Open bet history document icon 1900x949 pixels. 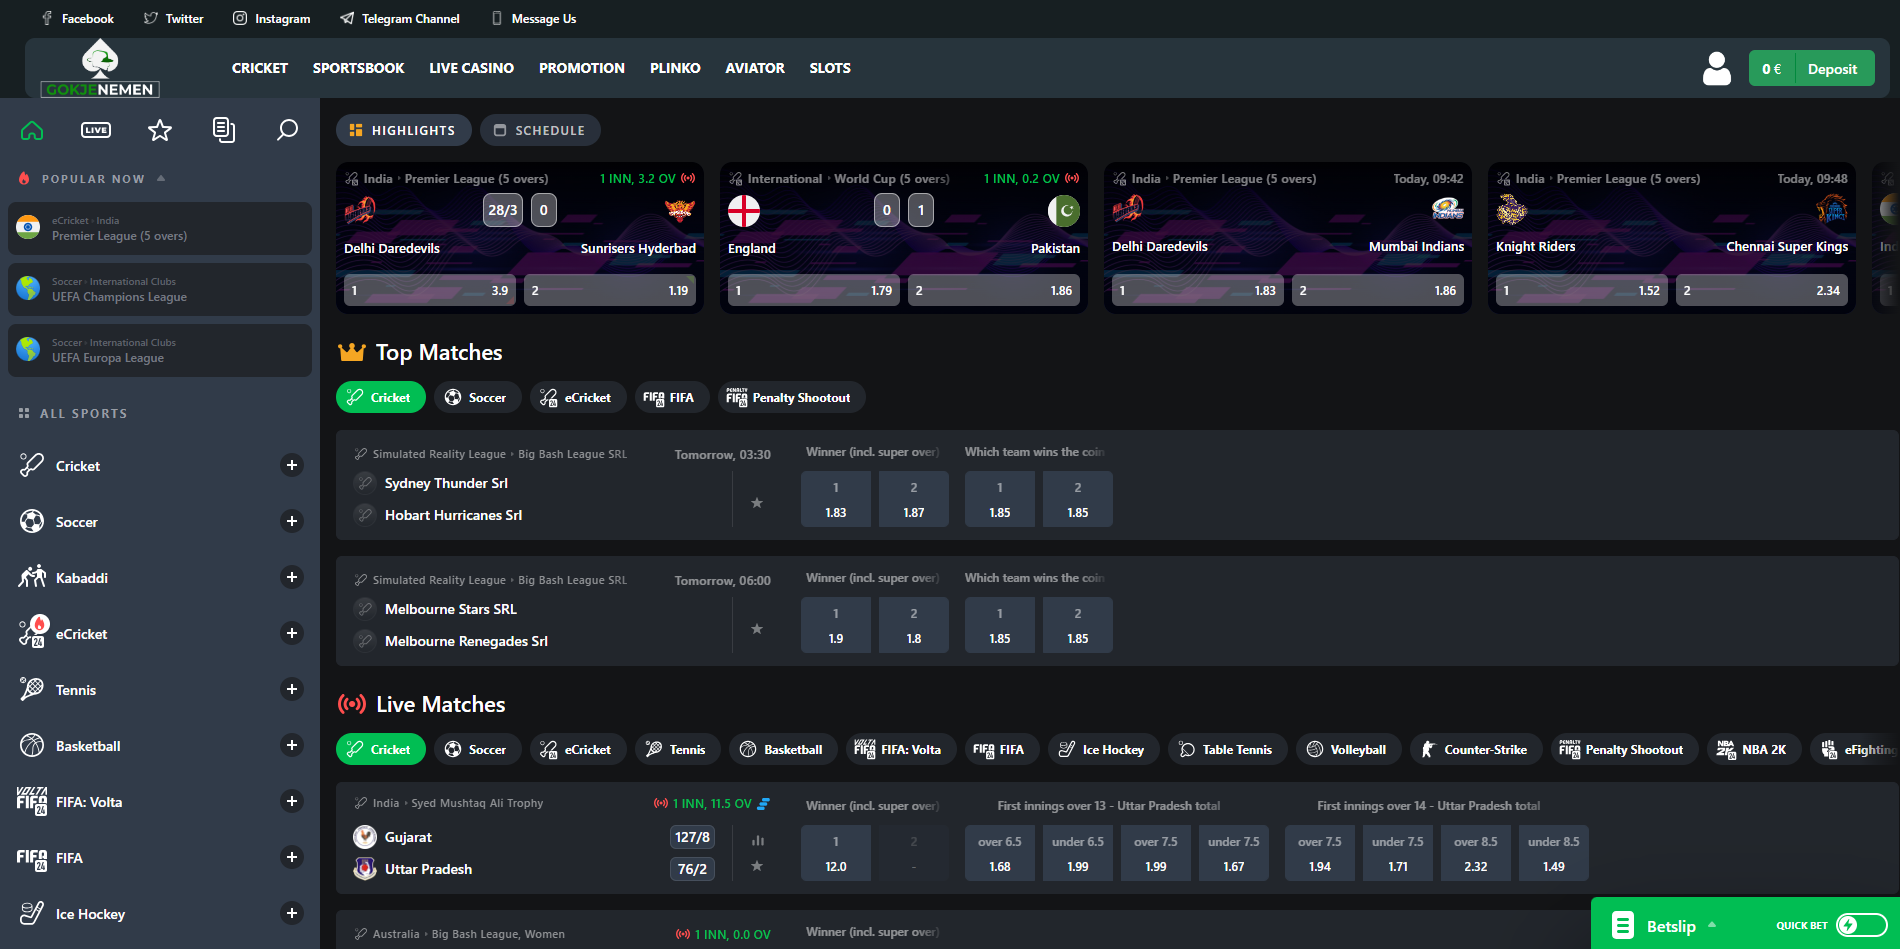[224, 130]
